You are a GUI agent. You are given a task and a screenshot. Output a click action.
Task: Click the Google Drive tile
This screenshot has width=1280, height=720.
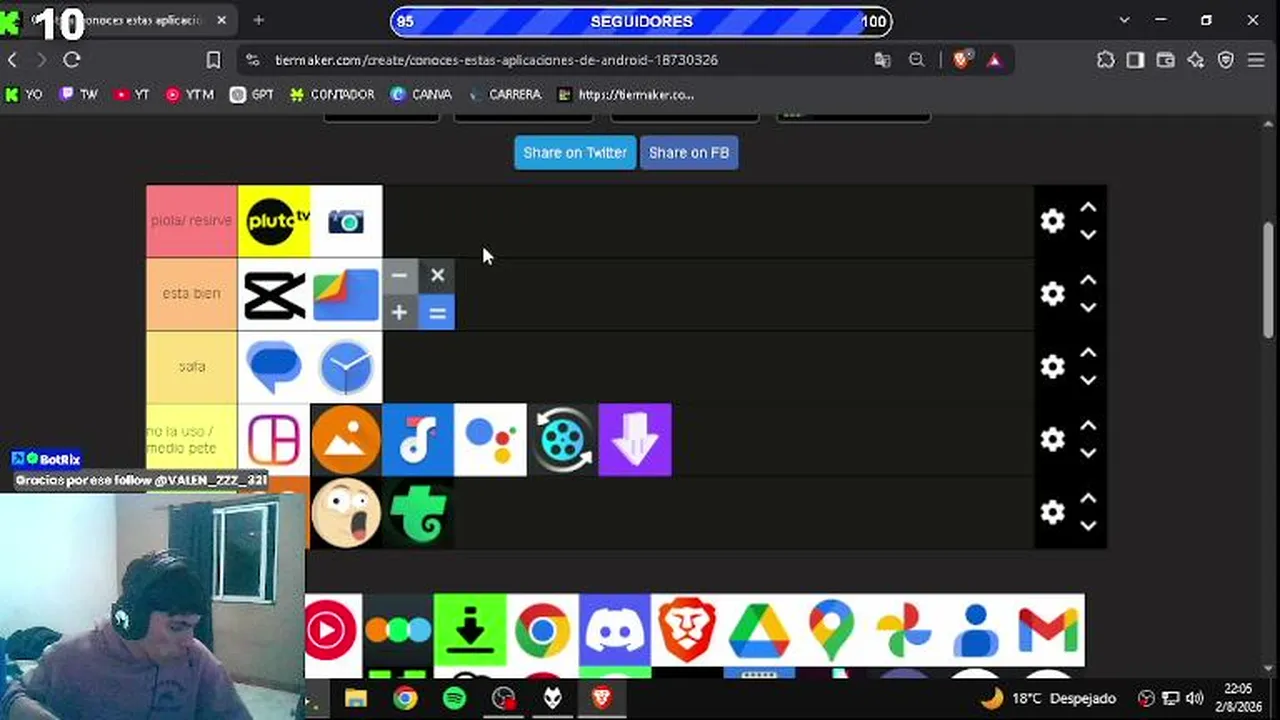point(759,630)
